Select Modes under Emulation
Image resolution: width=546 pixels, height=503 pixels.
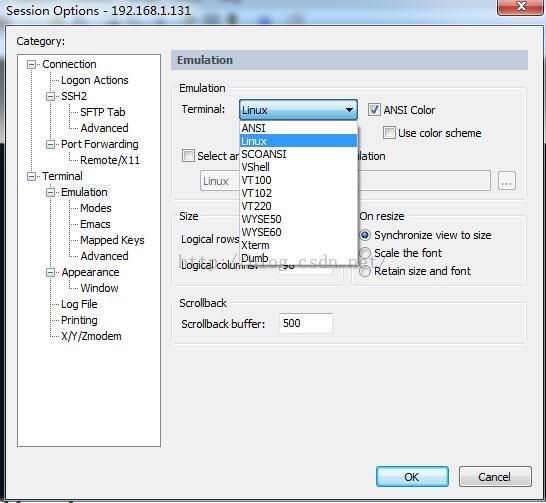click(96, 209)
